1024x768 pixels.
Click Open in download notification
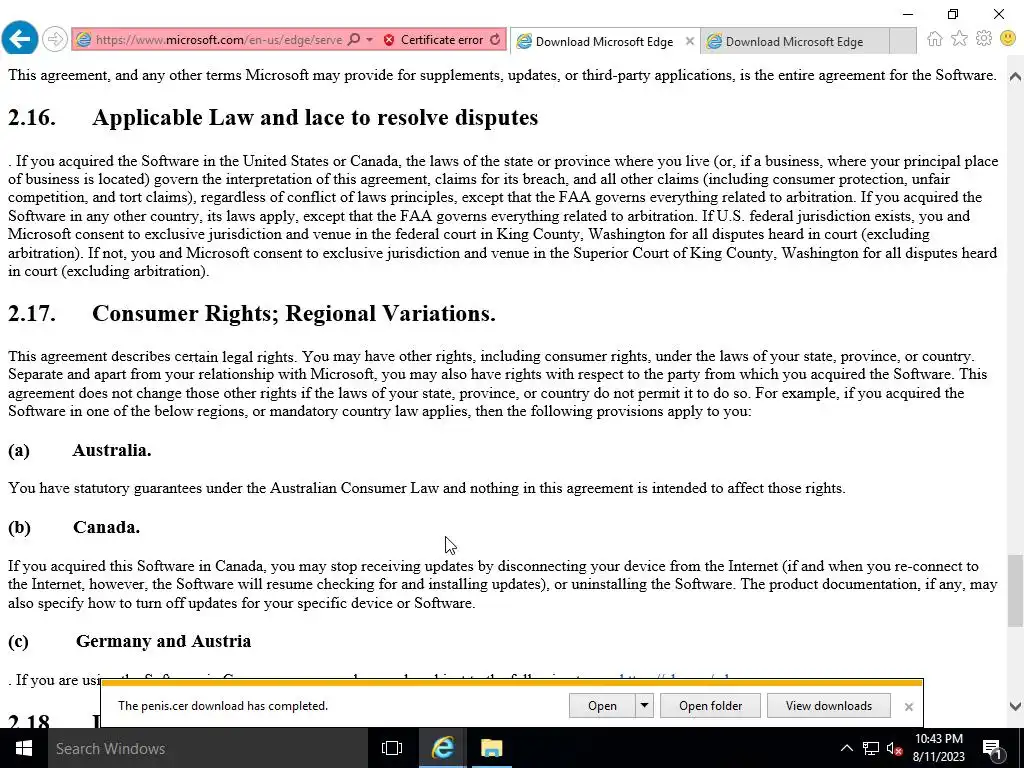[x=601, y=706]
